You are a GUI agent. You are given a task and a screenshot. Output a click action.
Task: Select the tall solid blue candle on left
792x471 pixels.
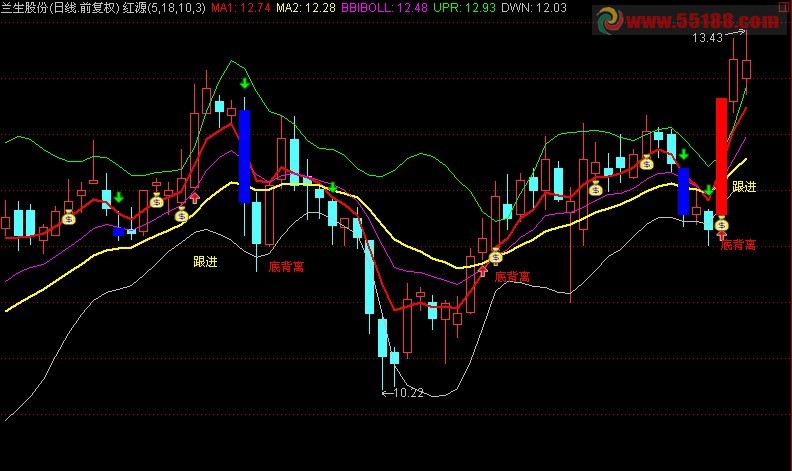(244, 156)
